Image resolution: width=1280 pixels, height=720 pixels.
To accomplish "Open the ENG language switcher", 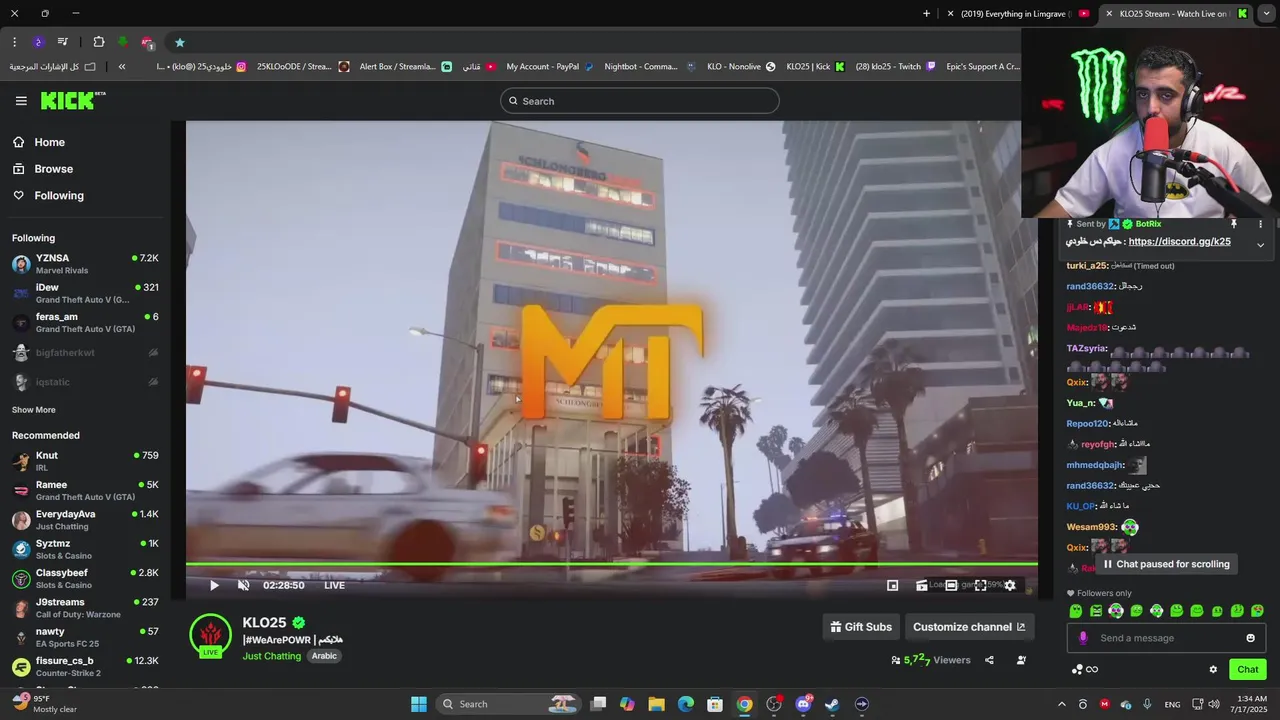I will 1172,704.
